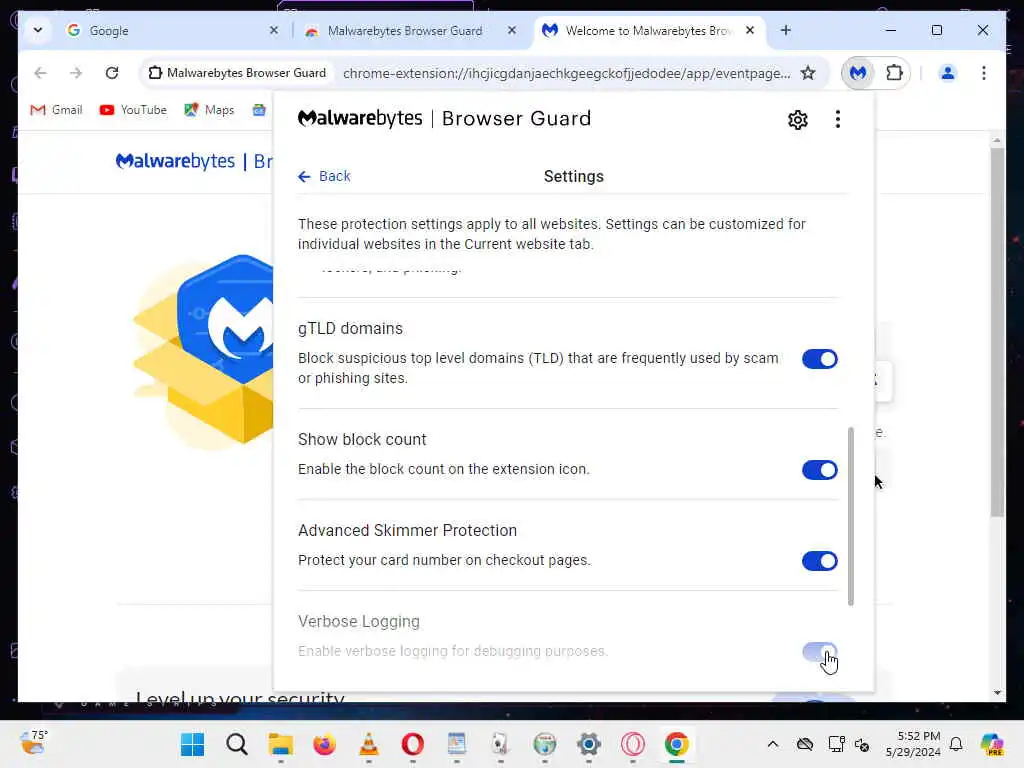The height and width of the screenshot is (768, 1024).
Task: Open Windows Start menu
Action: [x=192, y=744]
